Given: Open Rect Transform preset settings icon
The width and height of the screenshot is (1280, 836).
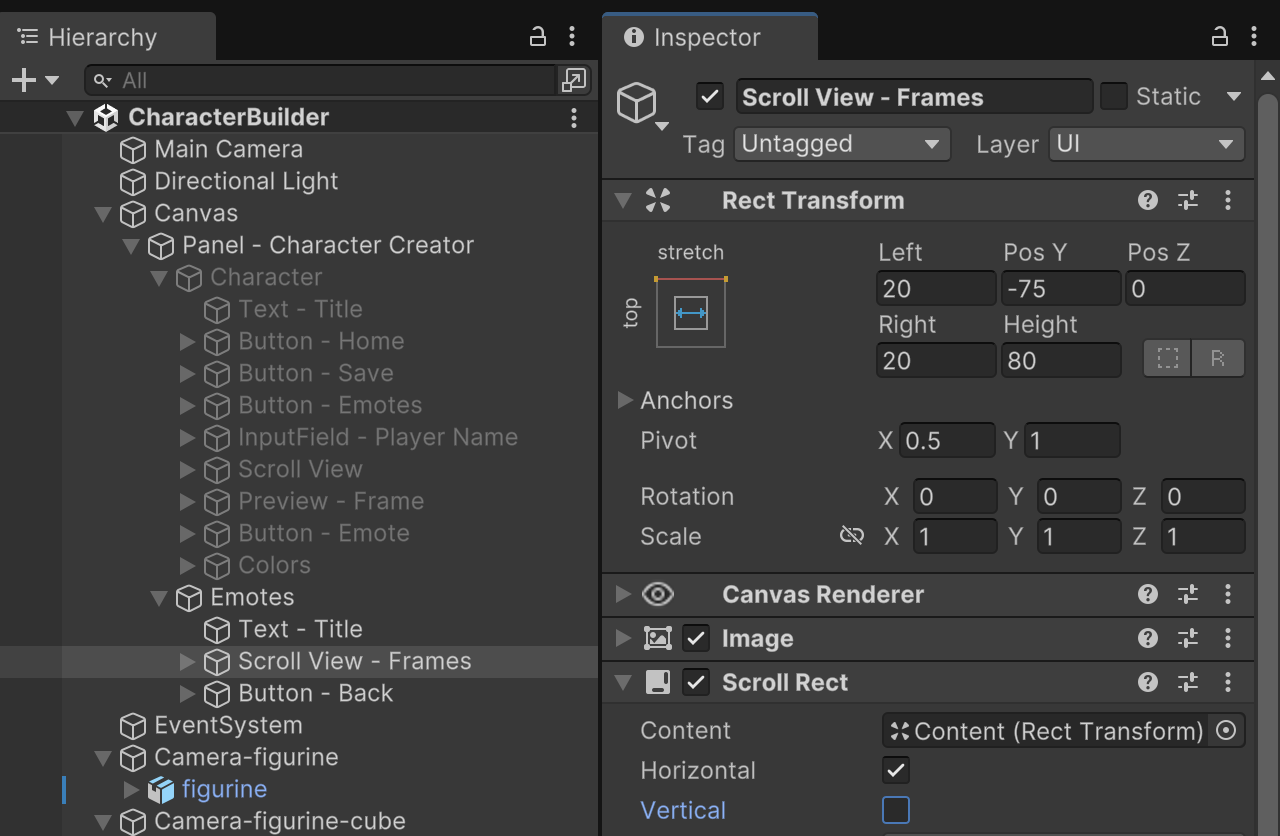Looking at the screenshot, I should pyautogui.click(x=1188, y=200).
